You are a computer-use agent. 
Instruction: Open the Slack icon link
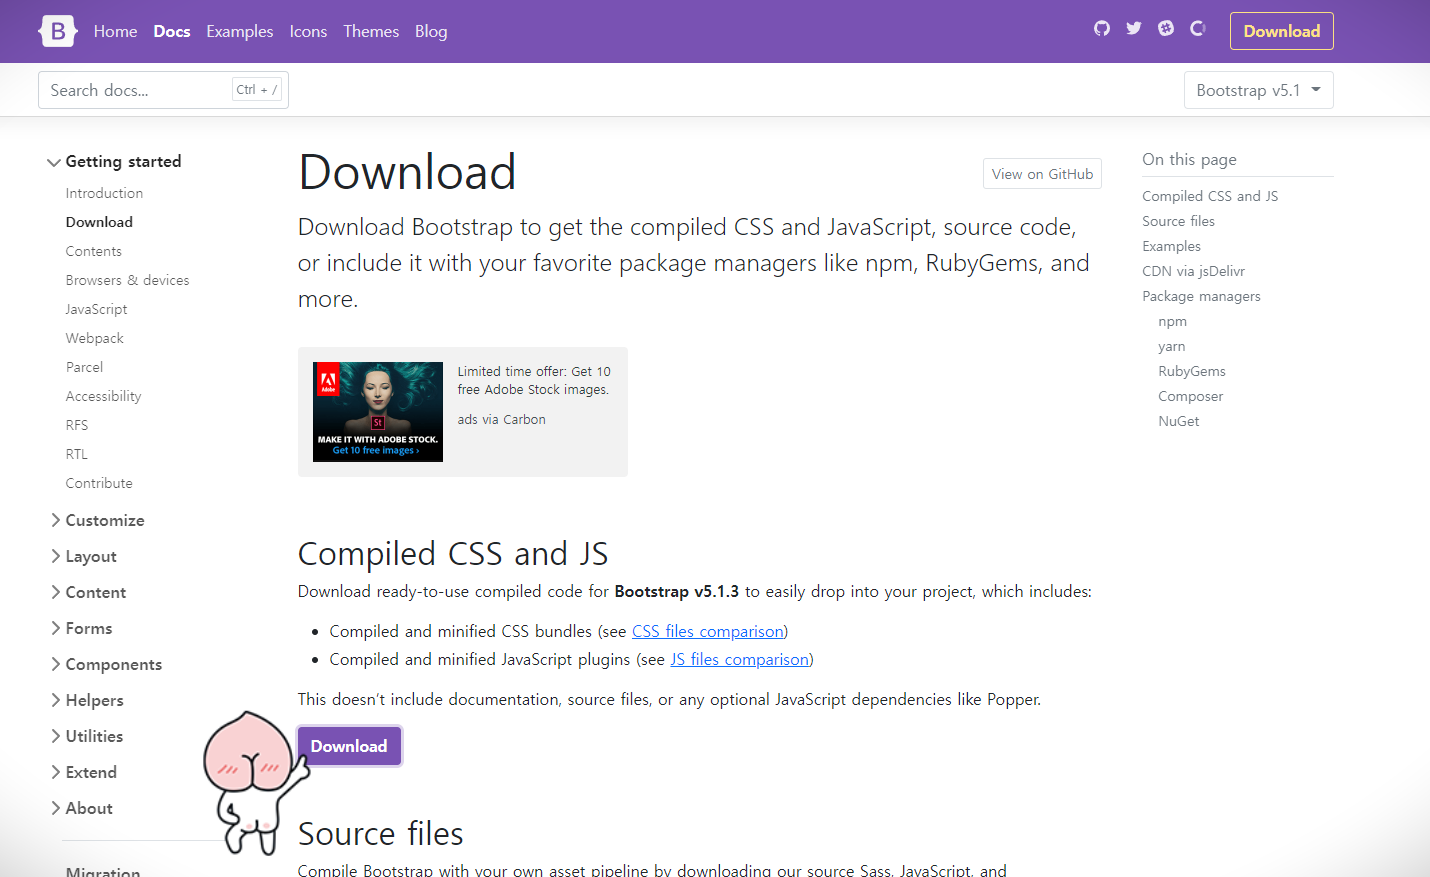1166,28
